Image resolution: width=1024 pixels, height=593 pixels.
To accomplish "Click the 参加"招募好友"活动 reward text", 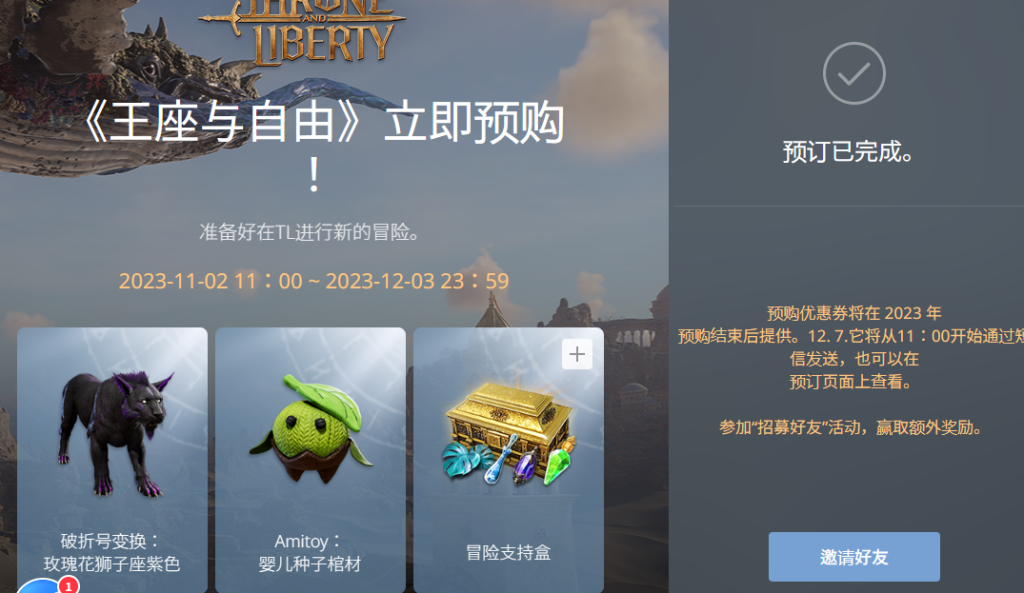I will (852, 428).
